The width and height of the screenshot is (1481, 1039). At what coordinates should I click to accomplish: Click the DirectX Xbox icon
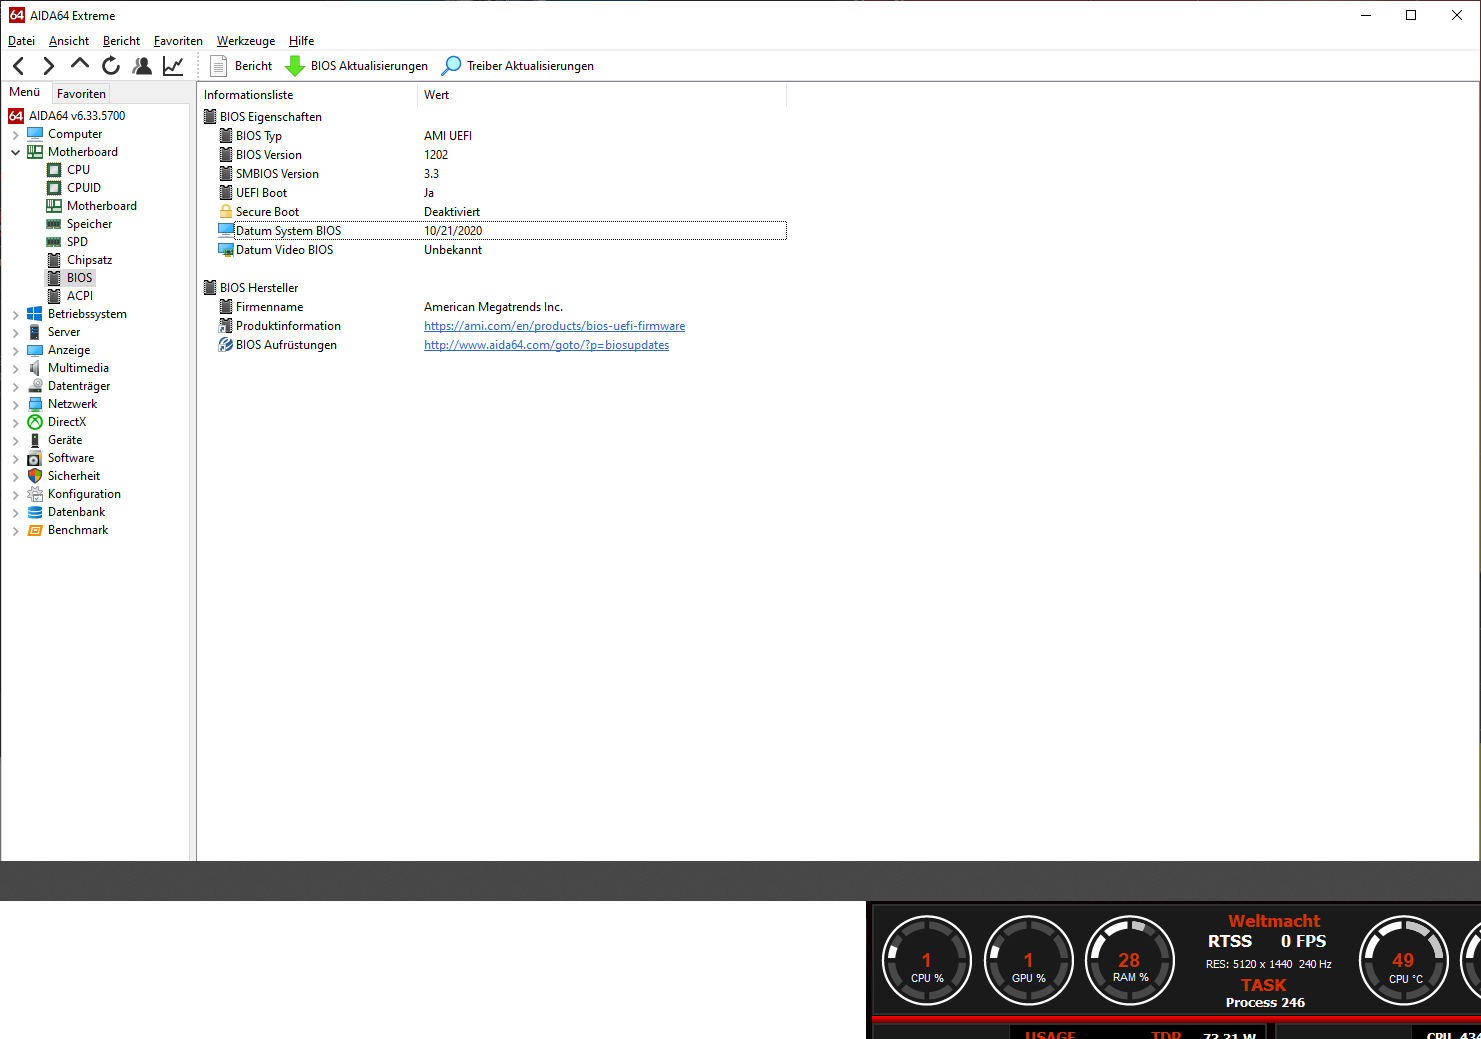35,422
